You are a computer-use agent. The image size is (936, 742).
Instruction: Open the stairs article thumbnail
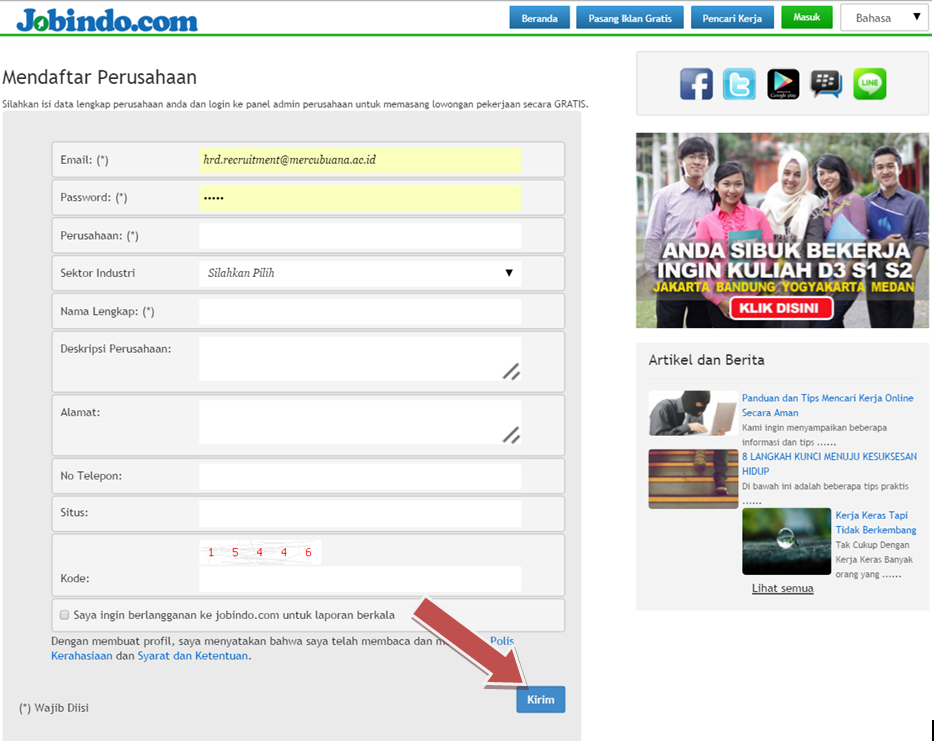point(693,479)
